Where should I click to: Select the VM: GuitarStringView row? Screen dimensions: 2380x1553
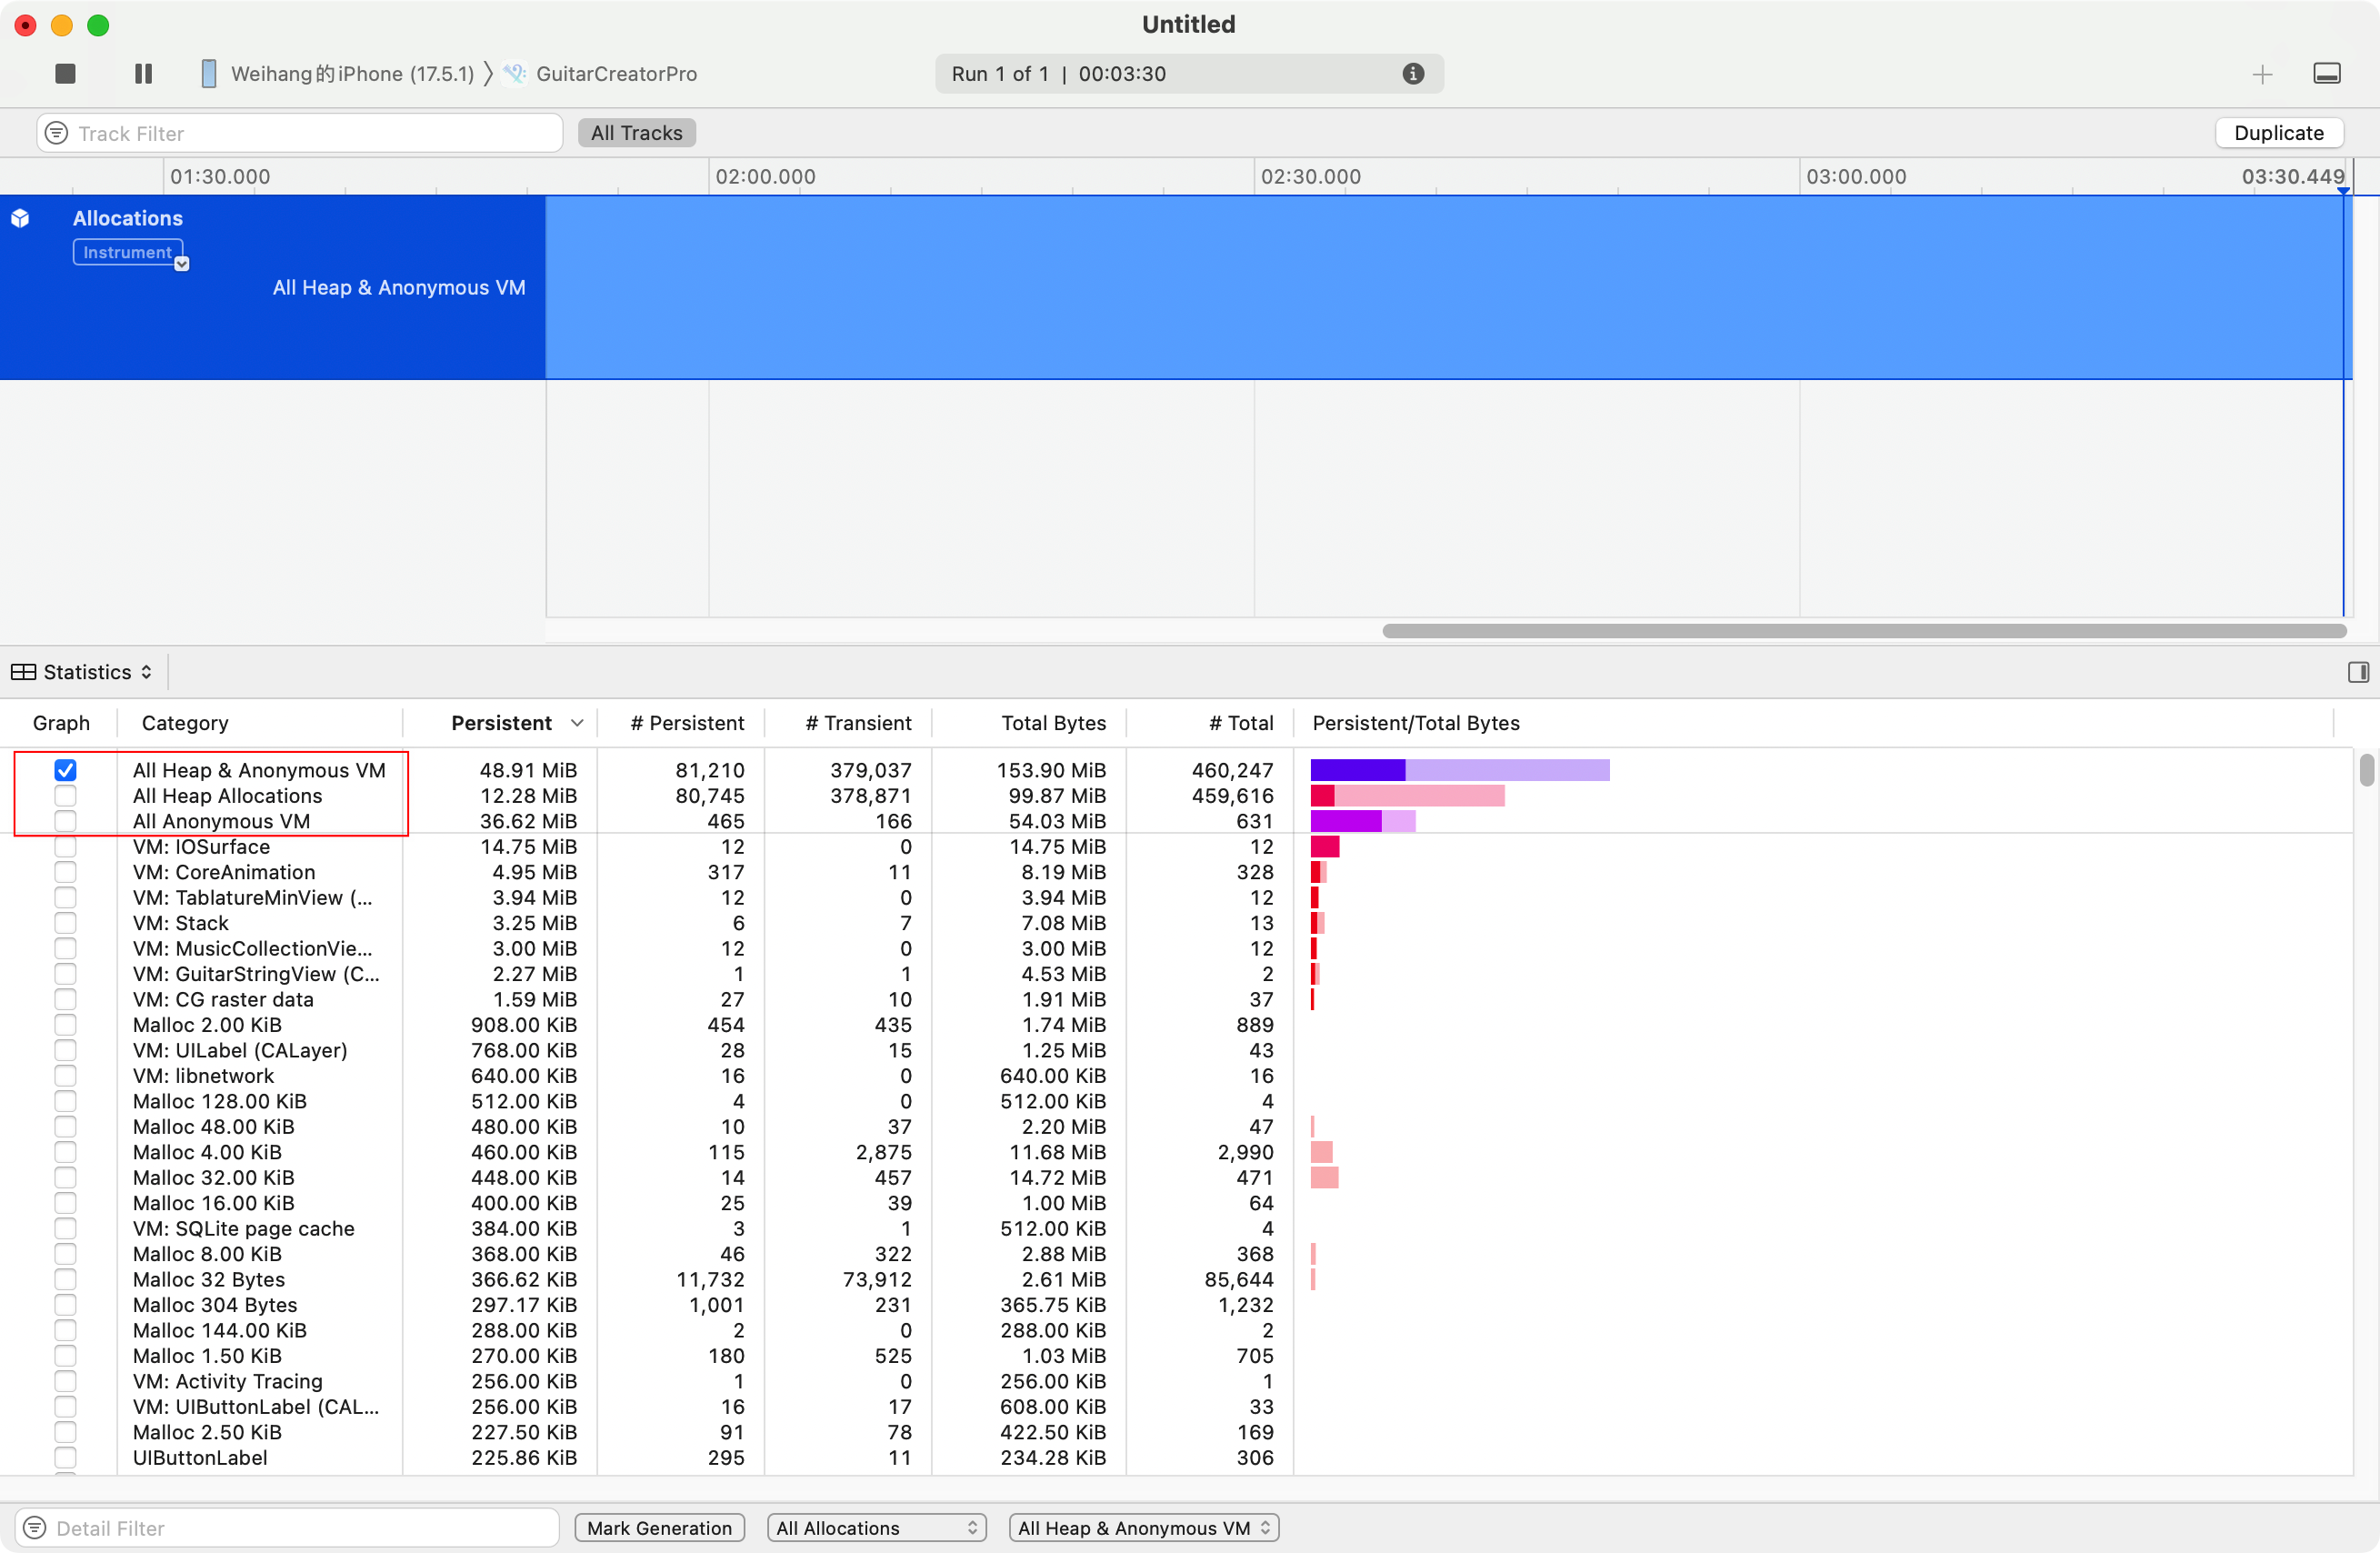(x=1176, y=973)
